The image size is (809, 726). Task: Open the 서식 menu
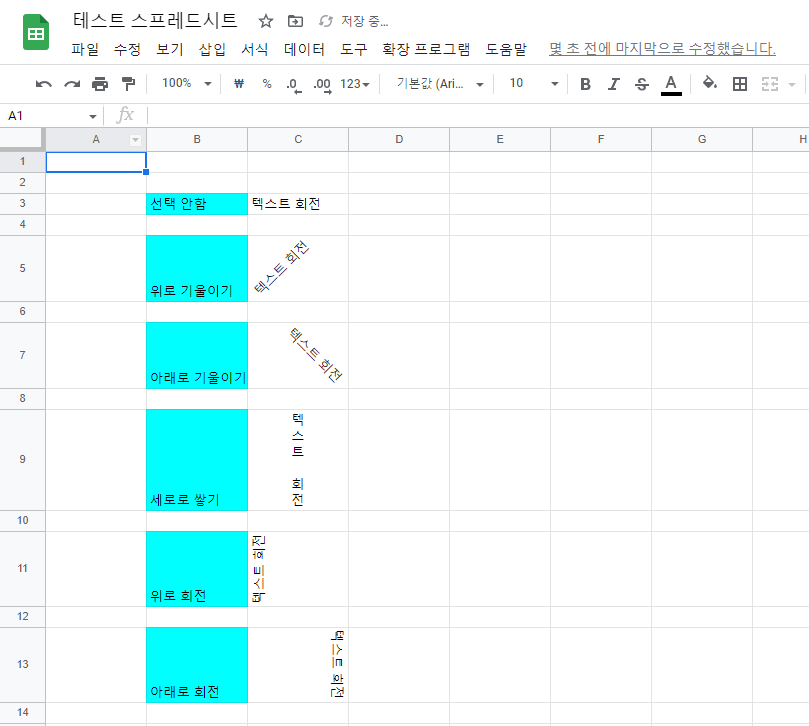[x=255, y=50]
